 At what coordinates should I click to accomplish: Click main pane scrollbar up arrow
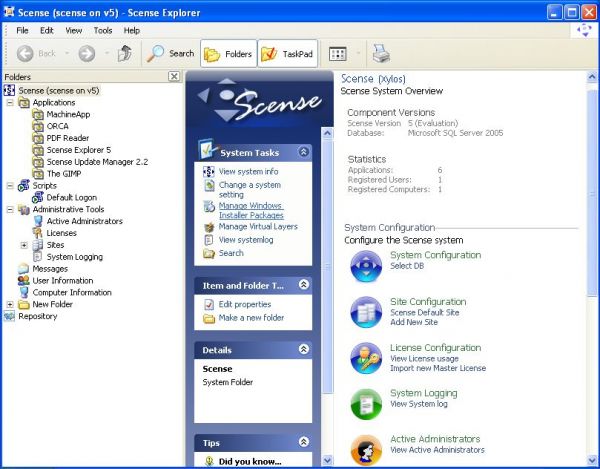tap(592, 77)
